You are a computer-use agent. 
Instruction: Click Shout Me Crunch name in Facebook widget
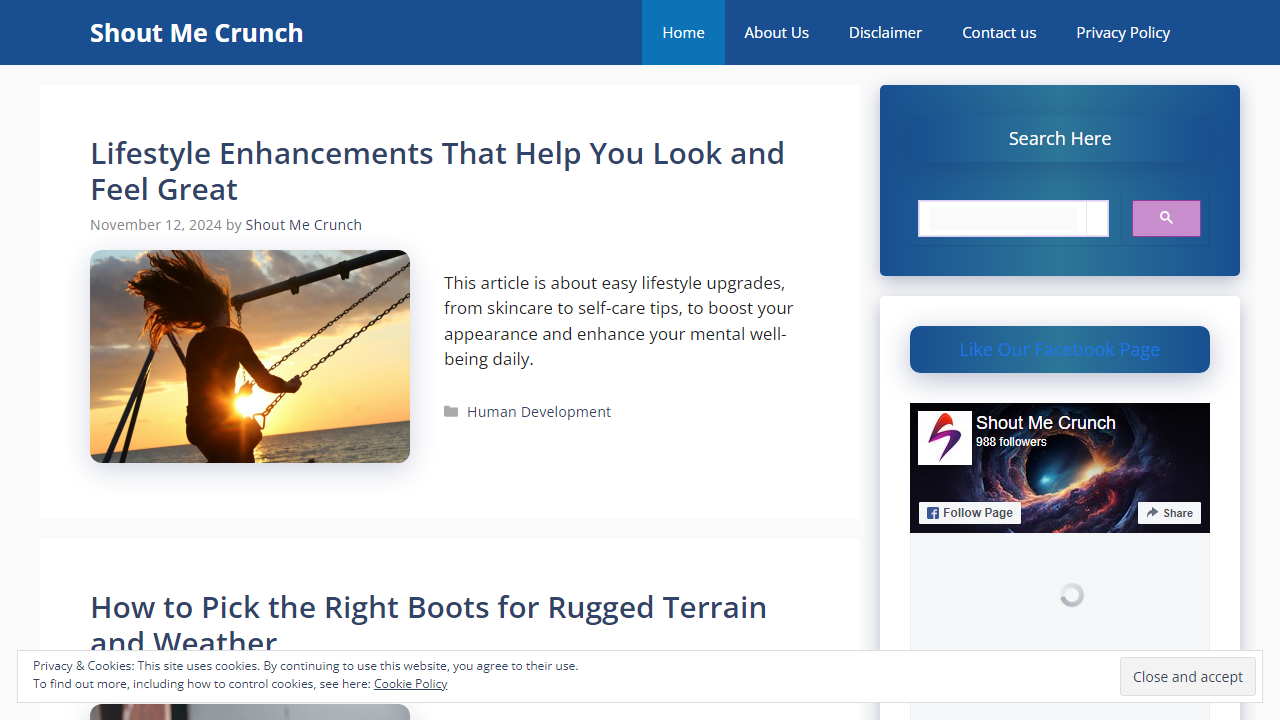click(x=1045, y=423)
